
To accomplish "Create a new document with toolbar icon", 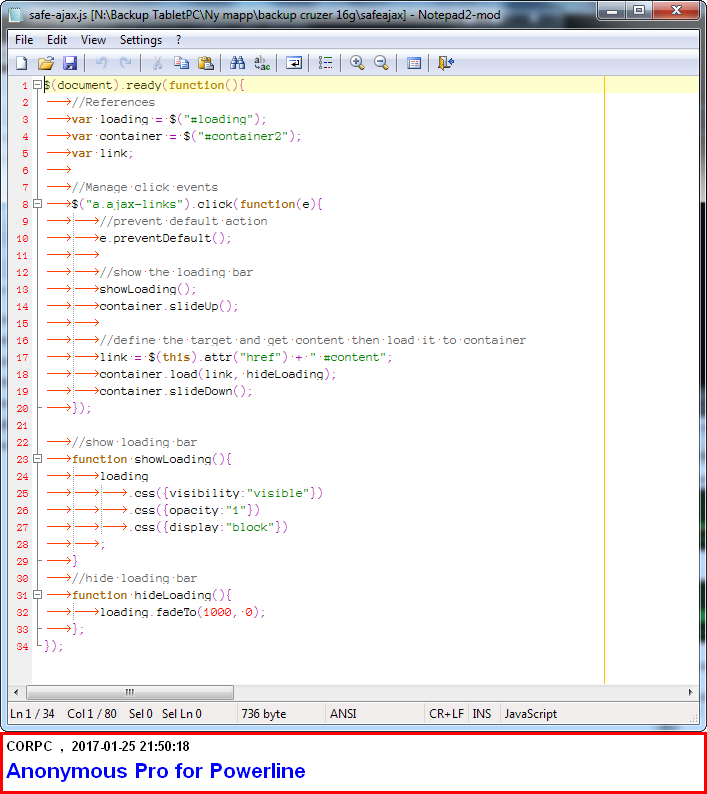I will (22, 63).
